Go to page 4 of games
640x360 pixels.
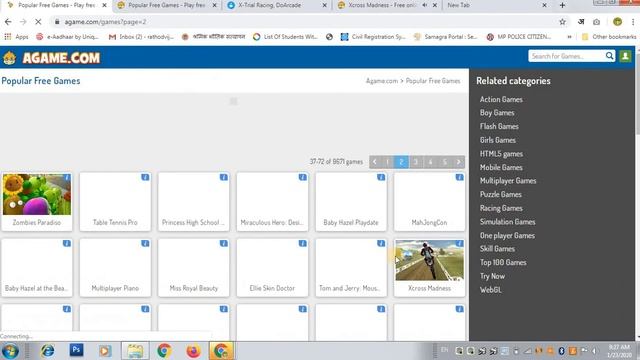pyautogui.click(x=430, y=162)
